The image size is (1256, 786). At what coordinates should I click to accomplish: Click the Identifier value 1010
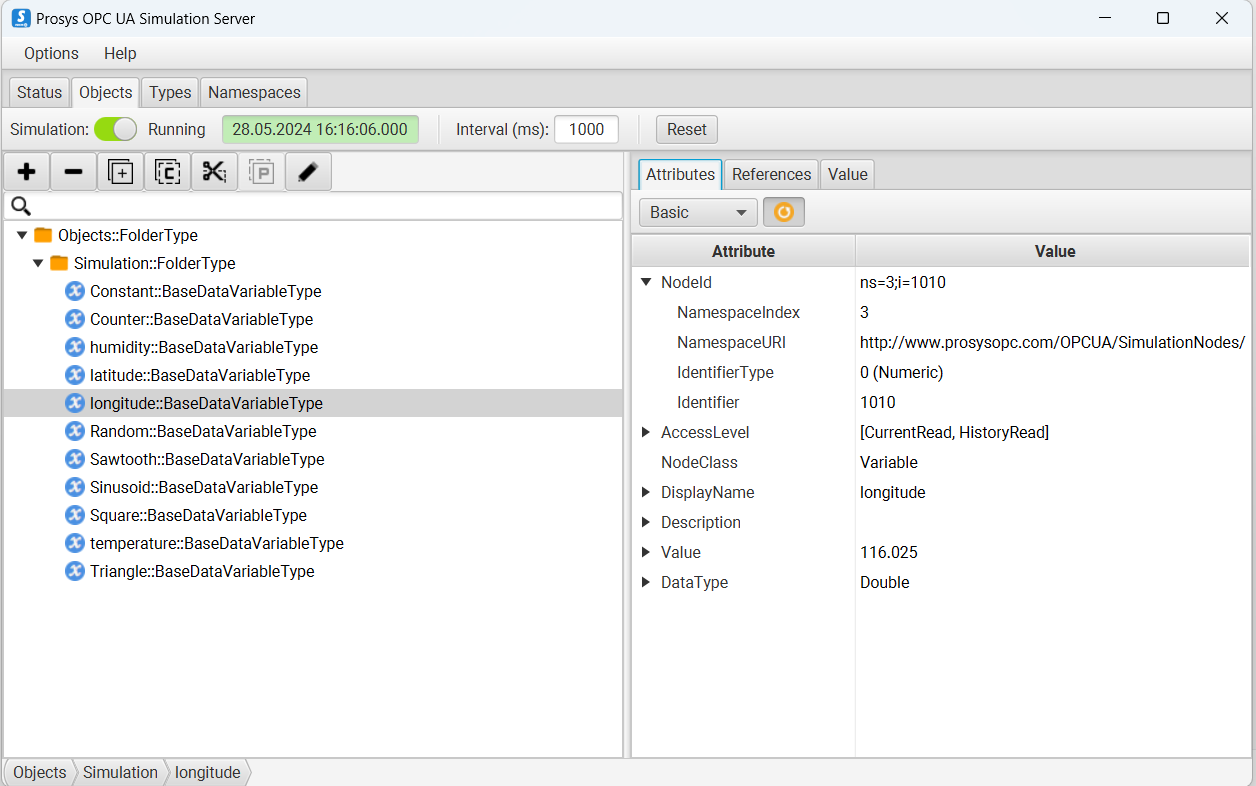(878, 402)
